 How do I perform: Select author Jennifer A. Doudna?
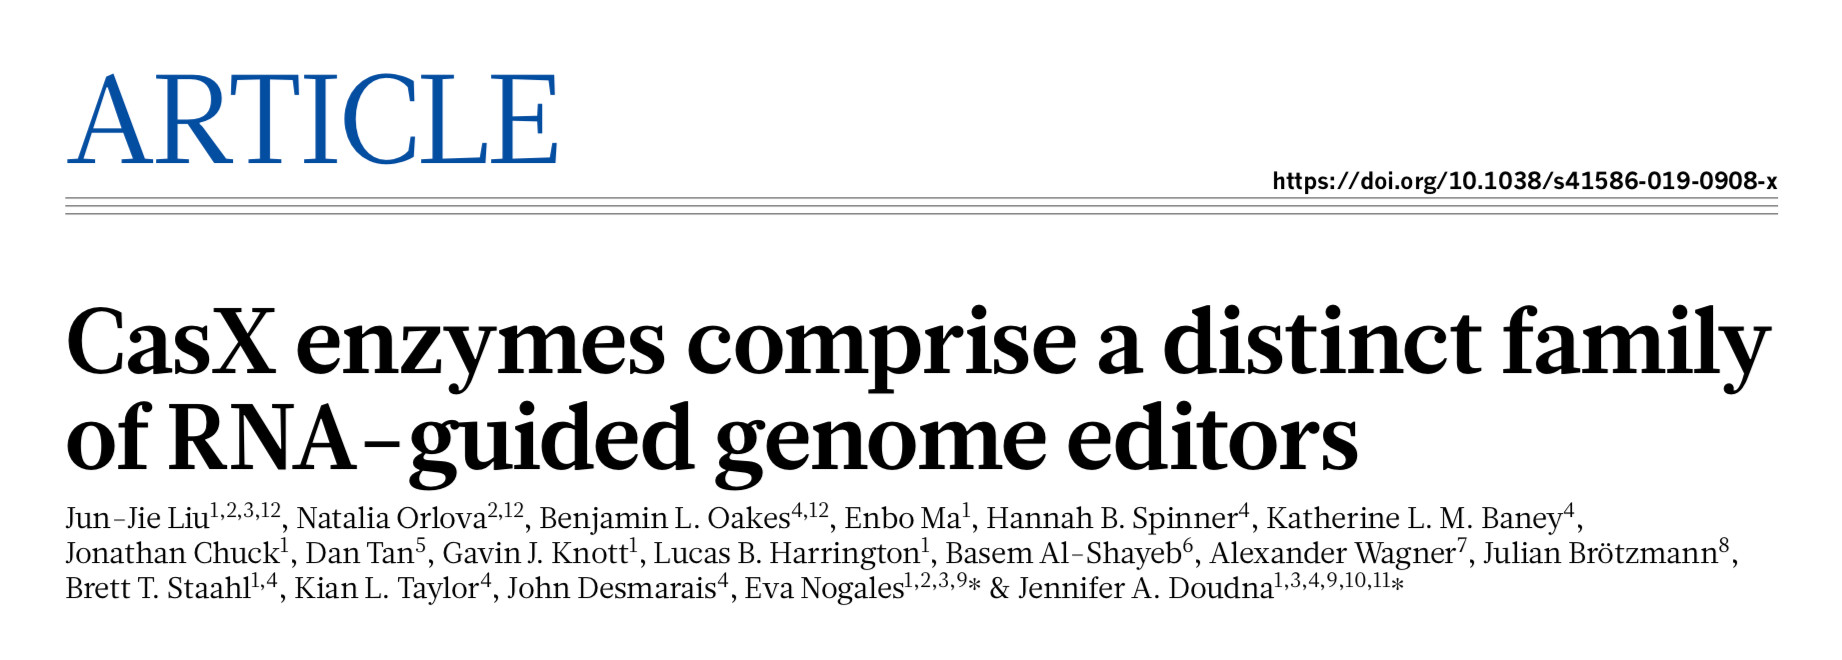1145,588
